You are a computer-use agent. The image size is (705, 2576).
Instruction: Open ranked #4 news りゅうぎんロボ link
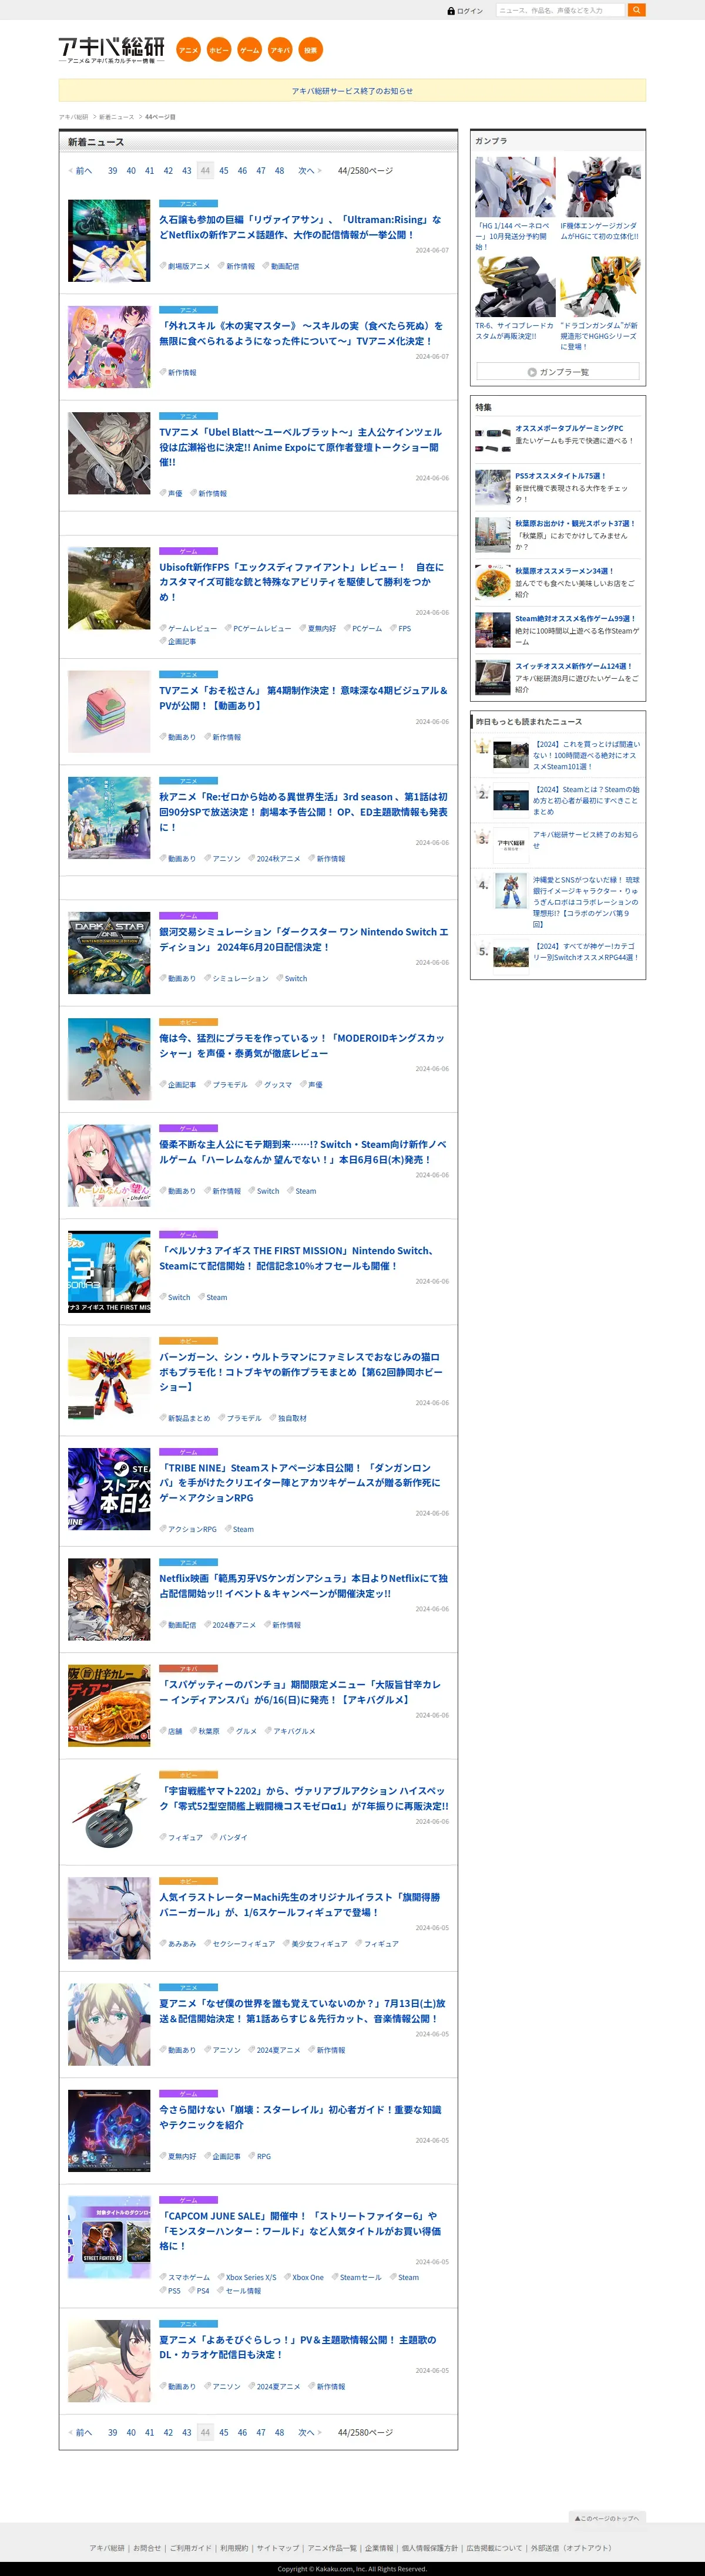tap(586, 902)
